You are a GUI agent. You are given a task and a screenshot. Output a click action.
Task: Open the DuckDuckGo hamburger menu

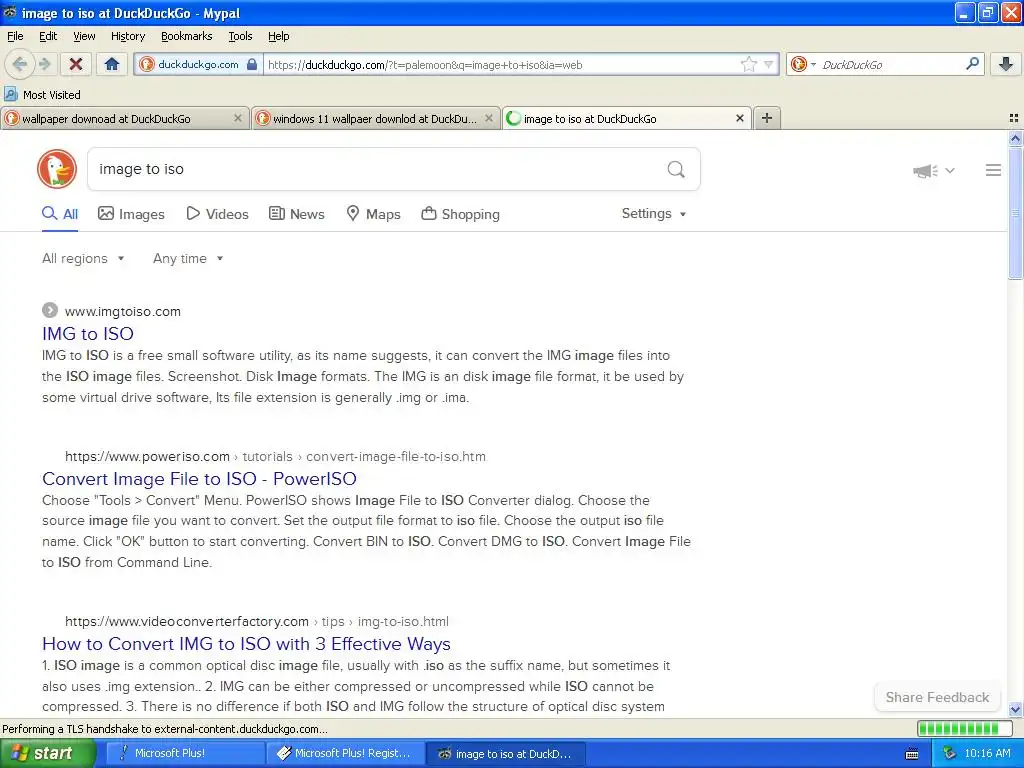pyautogui.click(x=993, y=170)
